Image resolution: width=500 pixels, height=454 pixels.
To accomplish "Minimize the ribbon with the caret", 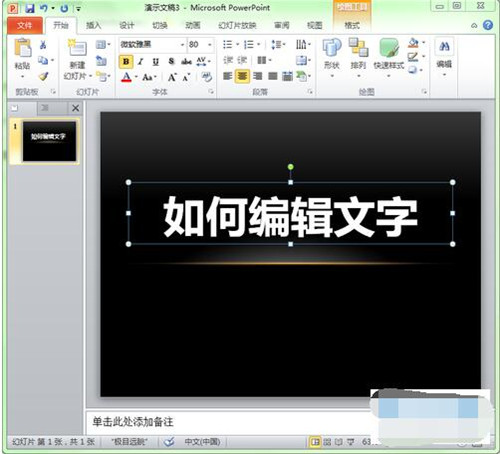I will tap(474, 25).
